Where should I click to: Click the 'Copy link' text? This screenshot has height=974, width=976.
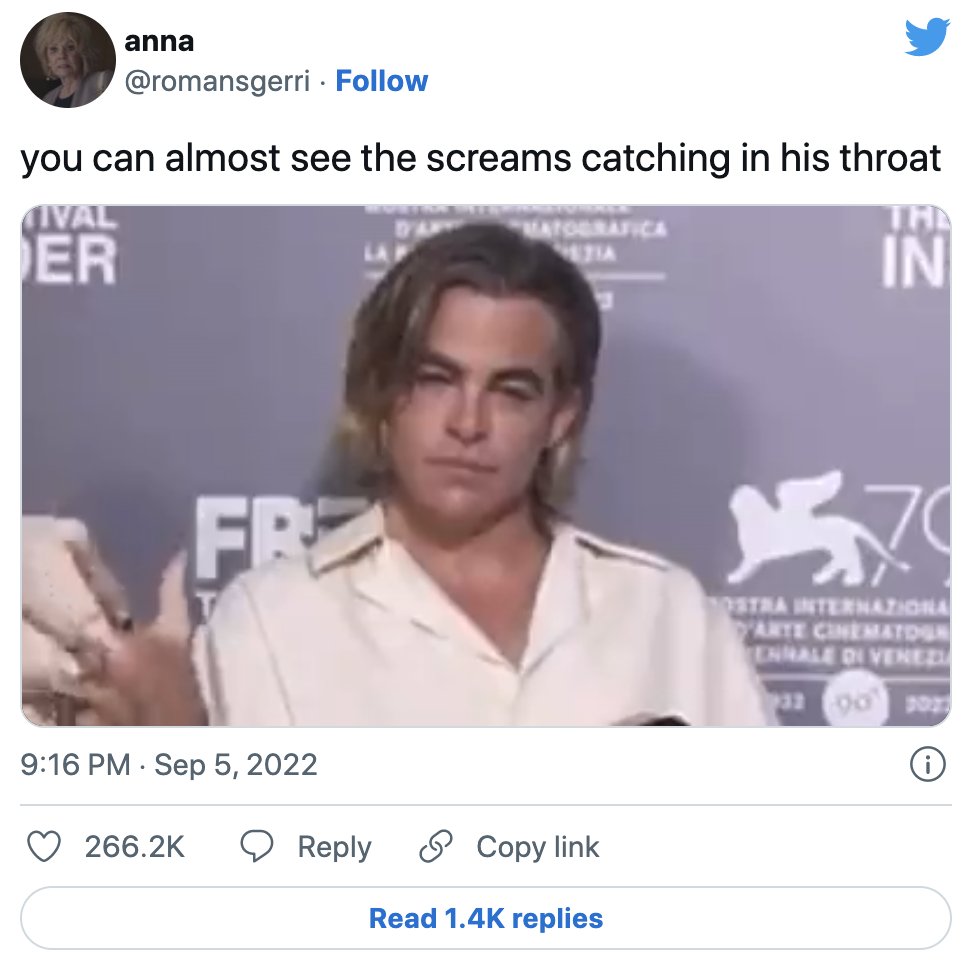pos(537,846)
